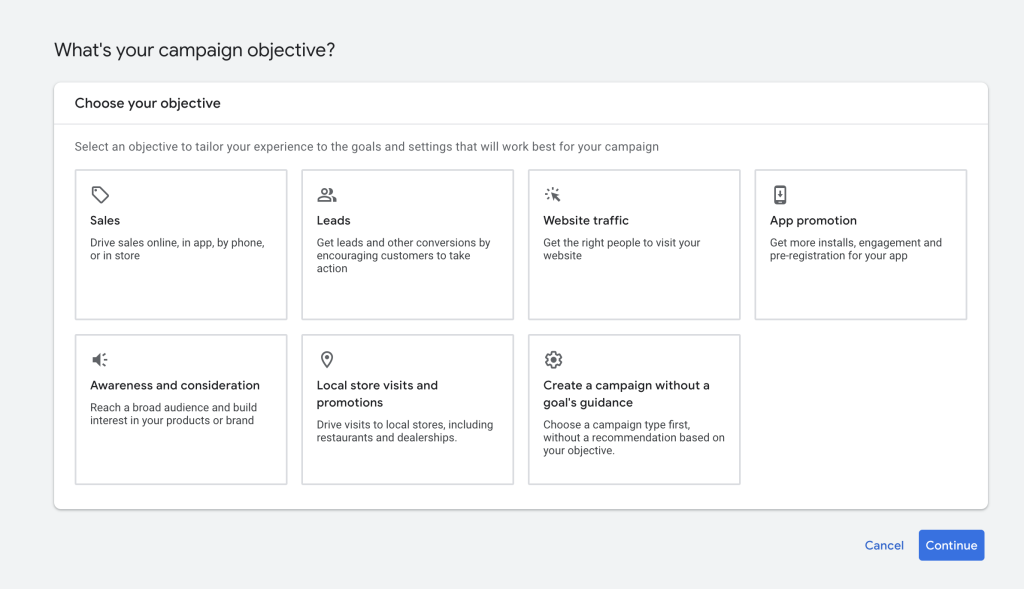Click the Awareness megaphone icon

coord(99,360)
